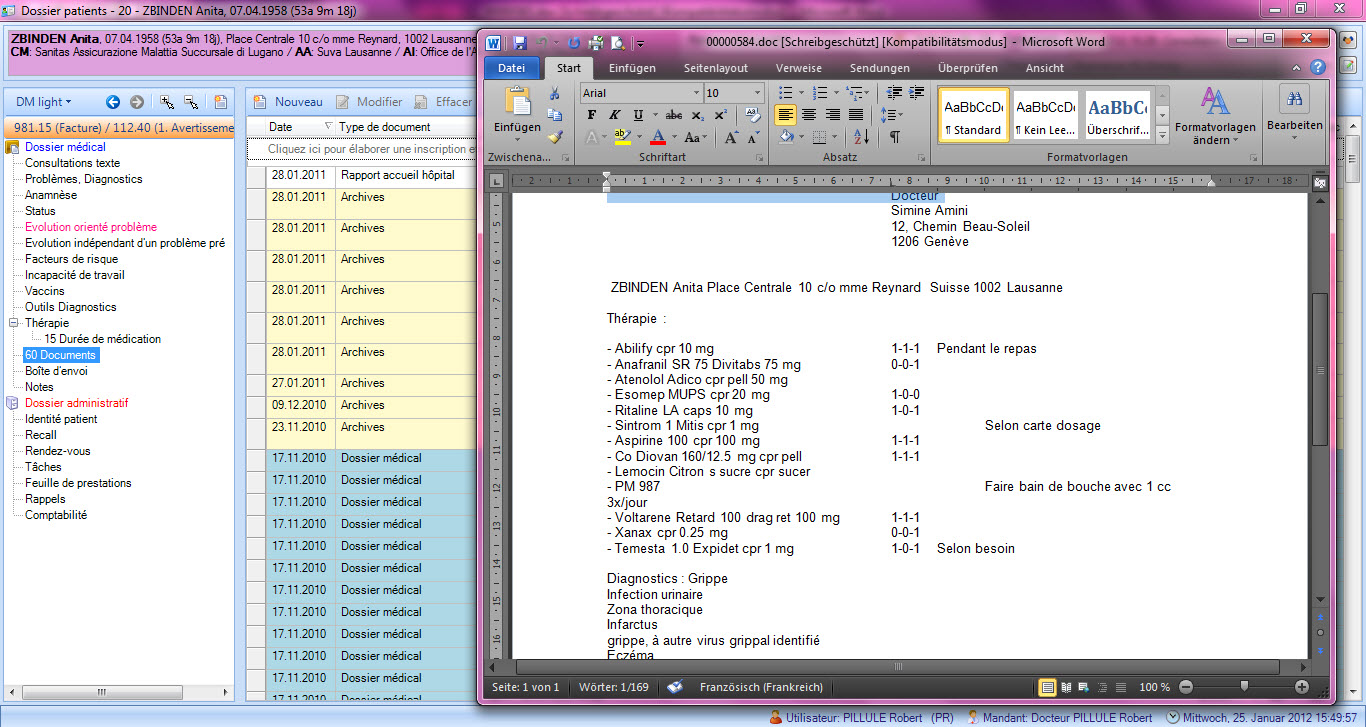Justify the paragraph text
1366x727 pixels.
pyautogui.click(x=855, y=115)
